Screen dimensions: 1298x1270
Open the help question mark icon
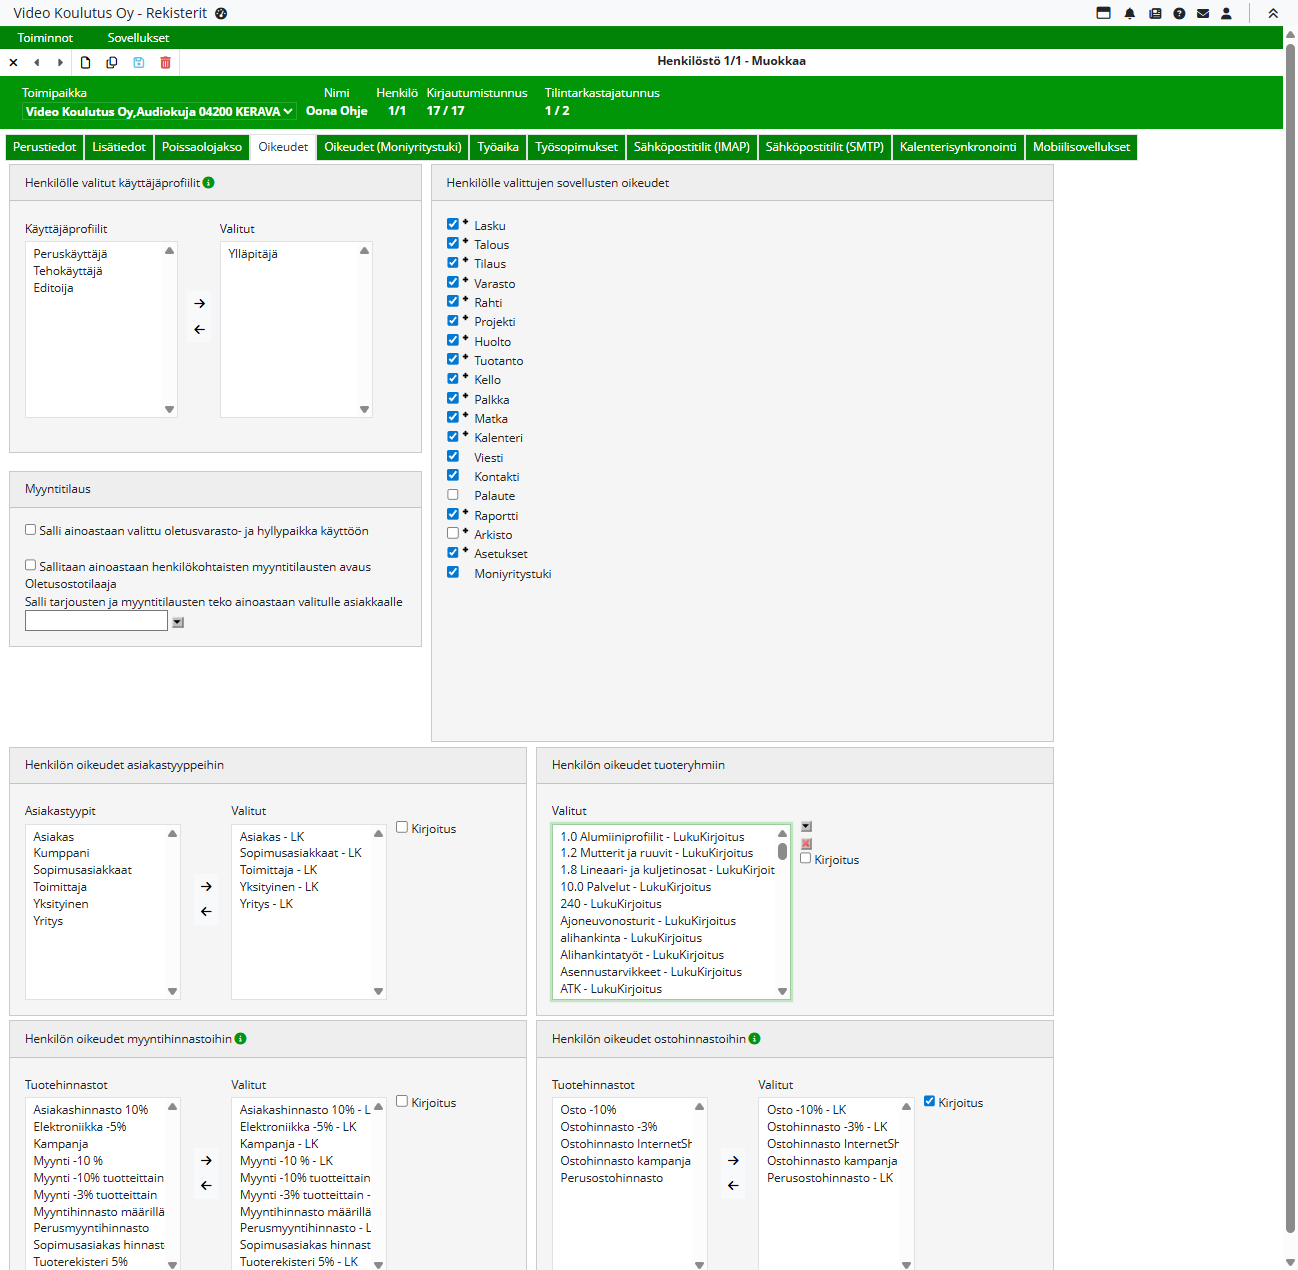coord(1179,14)
